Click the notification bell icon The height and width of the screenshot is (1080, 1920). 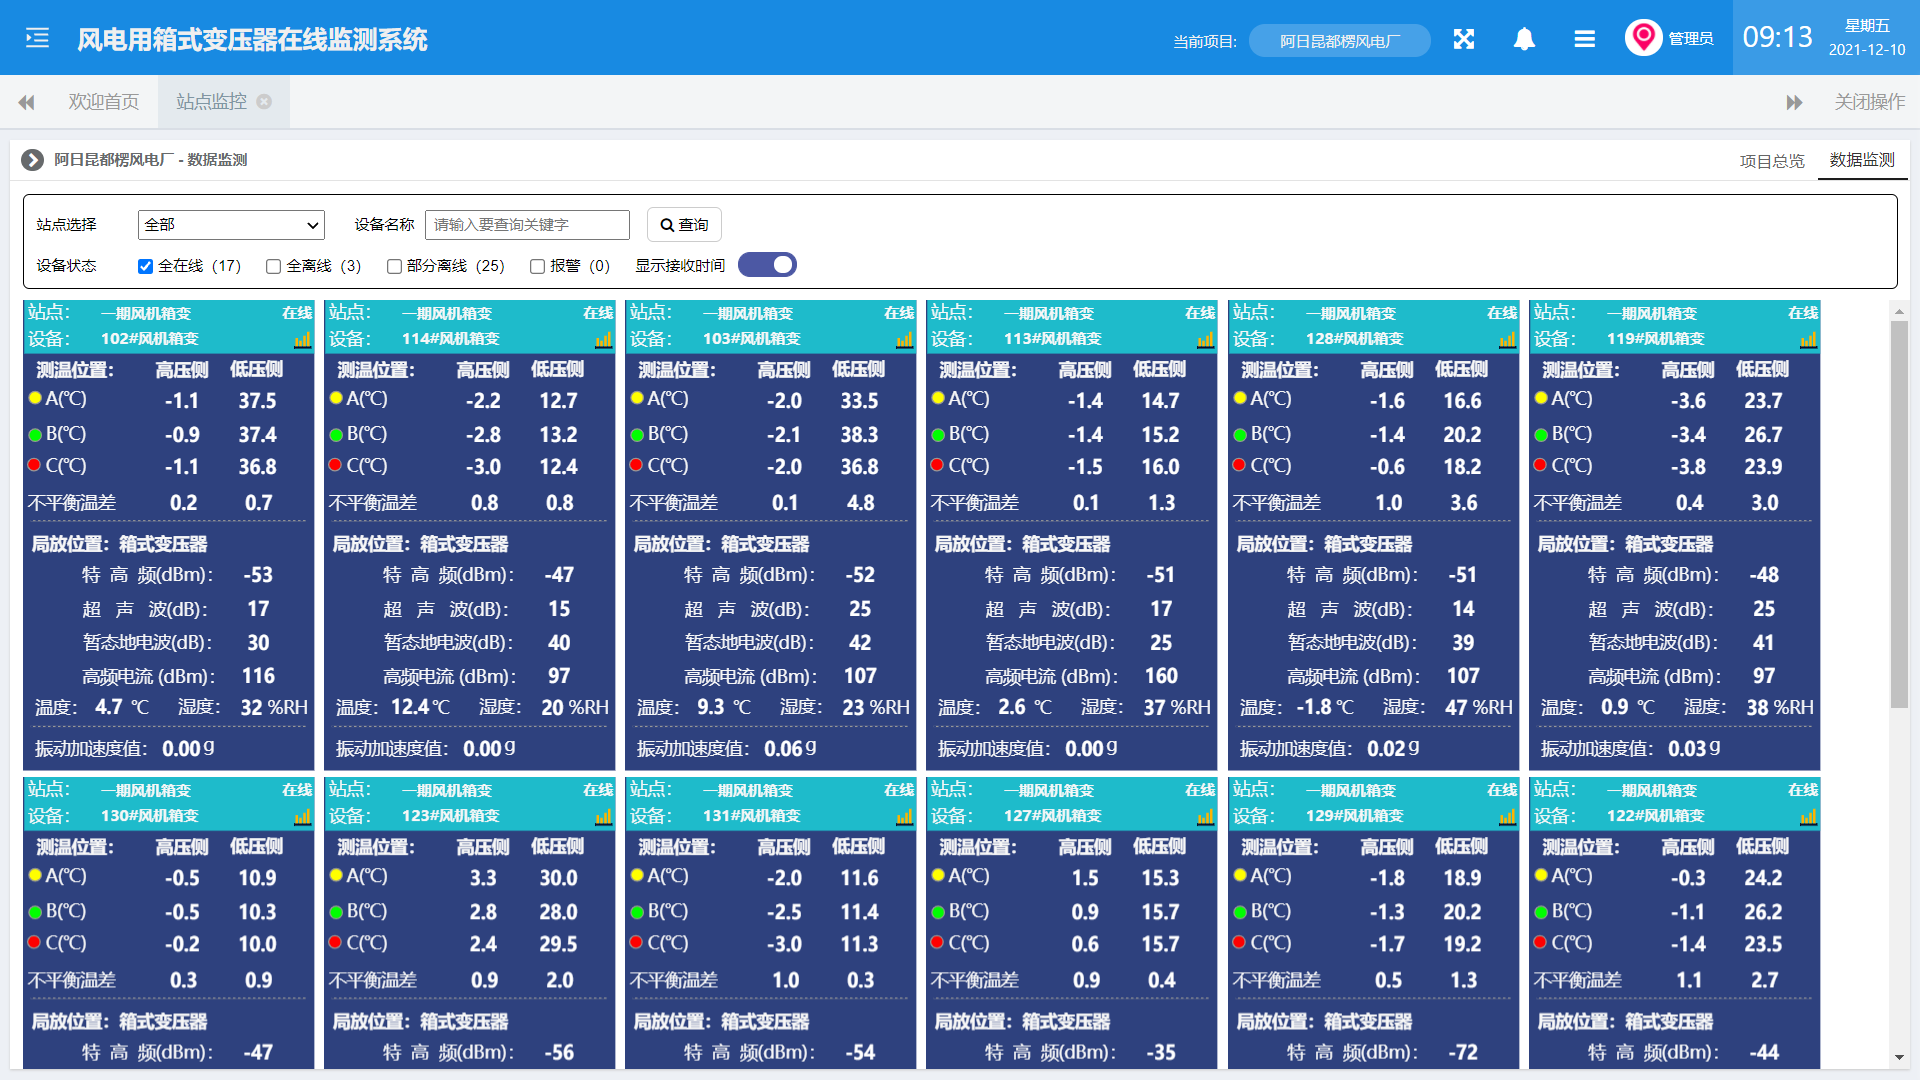tap(1523, 40)
